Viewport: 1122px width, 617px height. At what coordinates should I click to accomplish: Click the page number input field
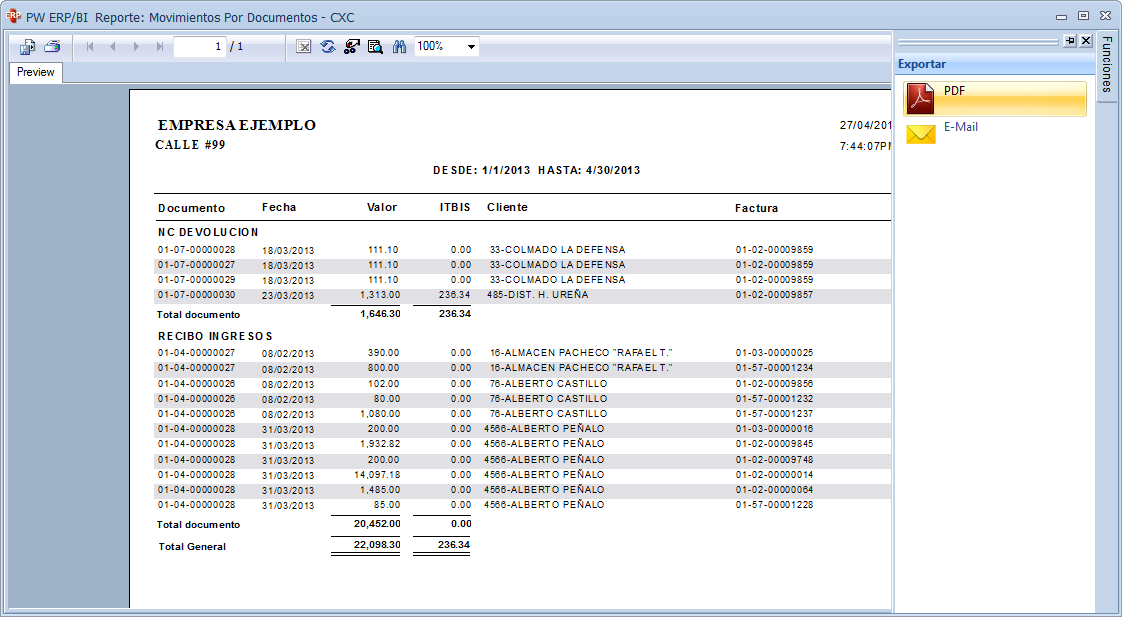click(200, 47)
